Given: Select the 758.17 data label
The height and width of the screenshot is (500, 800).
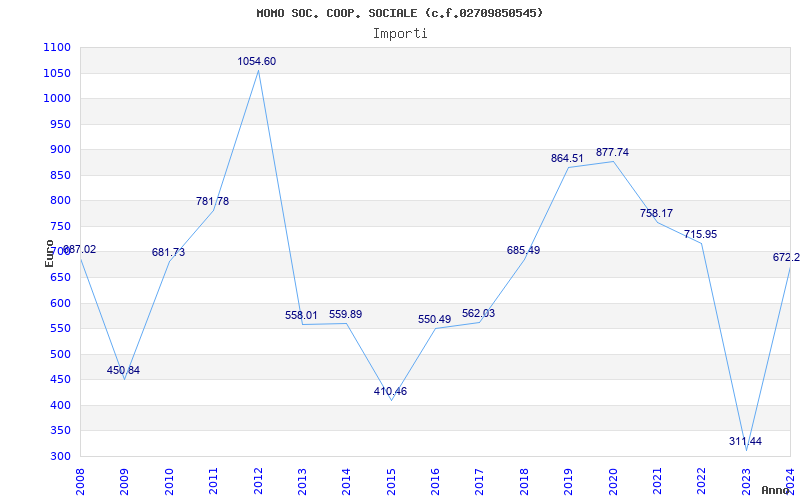Looking at the screenshot, I should [656, 213].
